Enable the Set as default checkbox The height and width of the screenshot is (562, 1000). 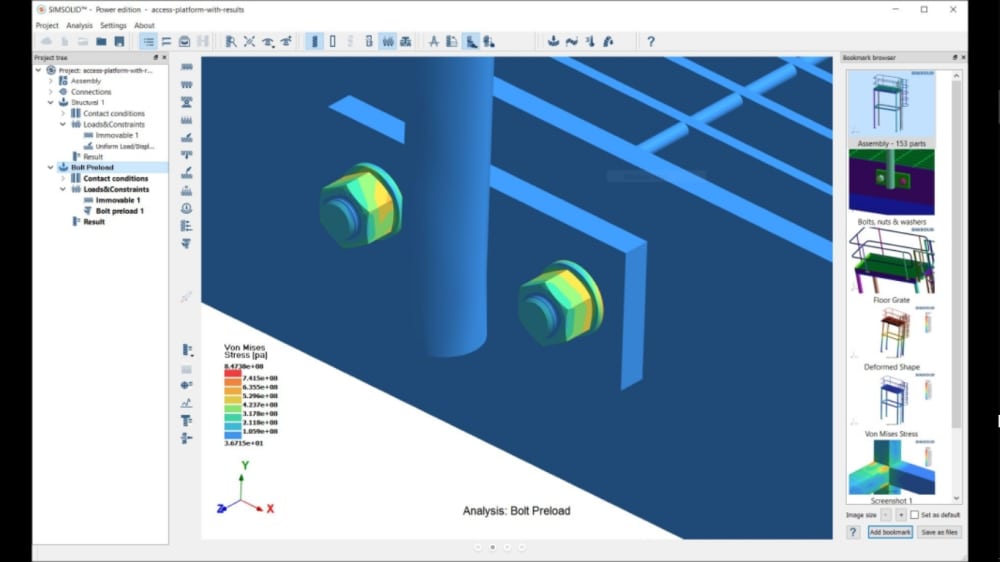tap(914, 514)
